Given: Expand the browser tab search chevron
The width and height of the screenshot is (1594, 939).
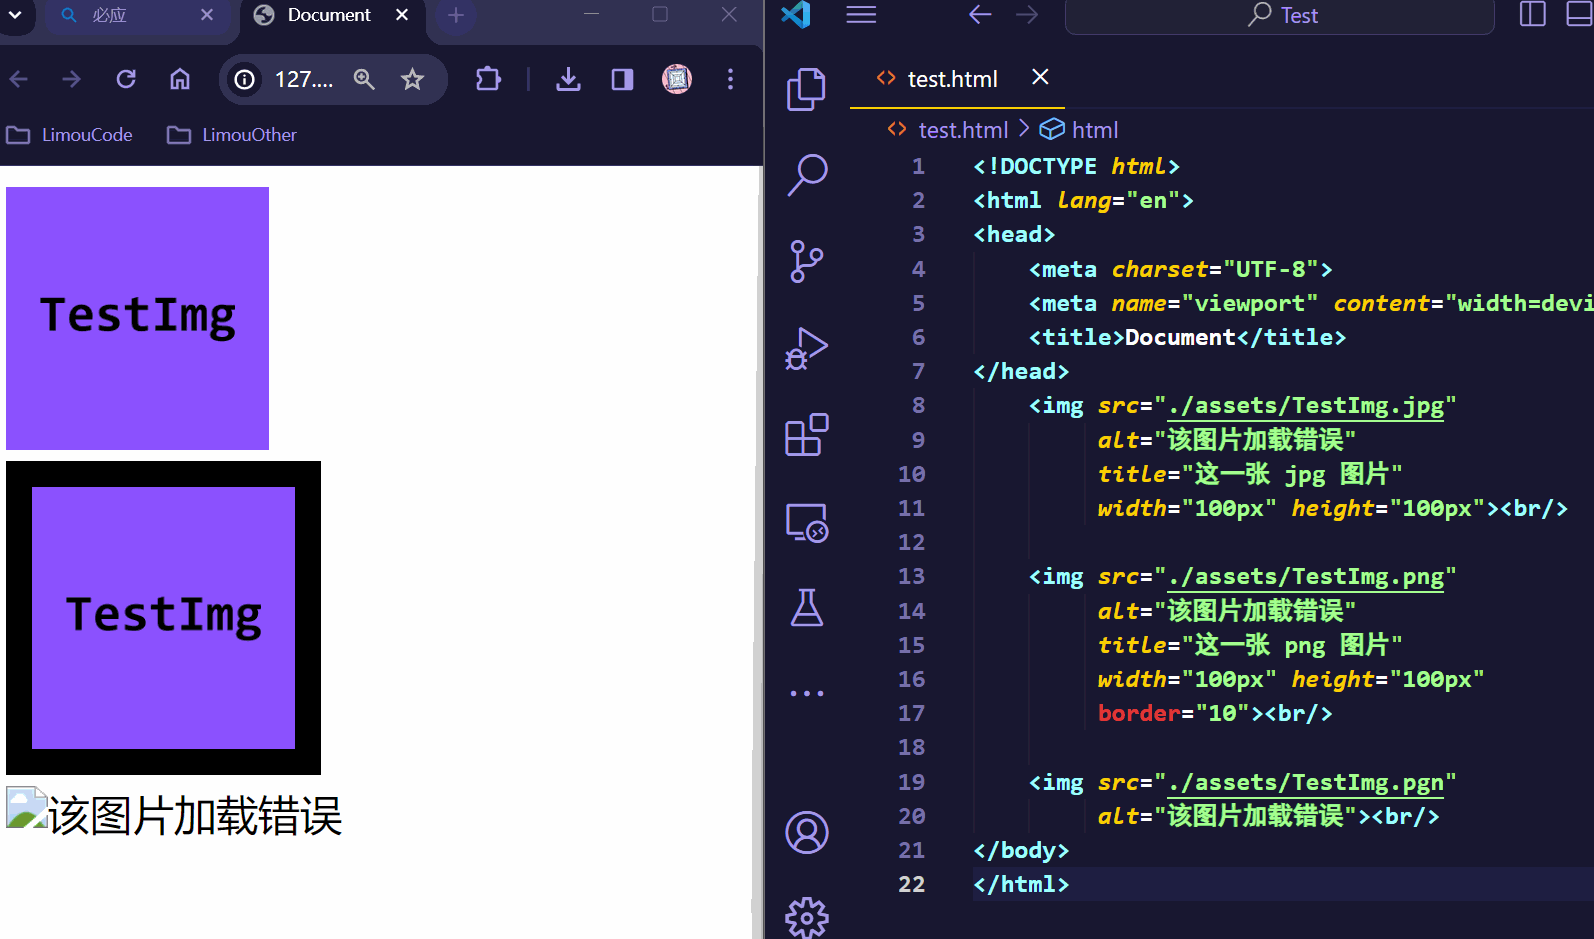Looking at the screenshot, I should tap(15, 15).
